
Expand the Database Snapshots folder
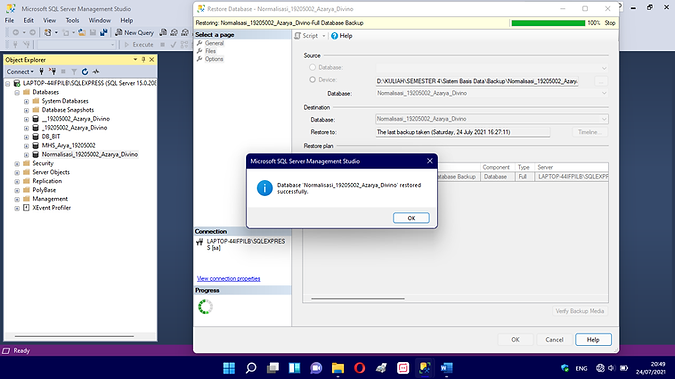click(x=26, y=110)
